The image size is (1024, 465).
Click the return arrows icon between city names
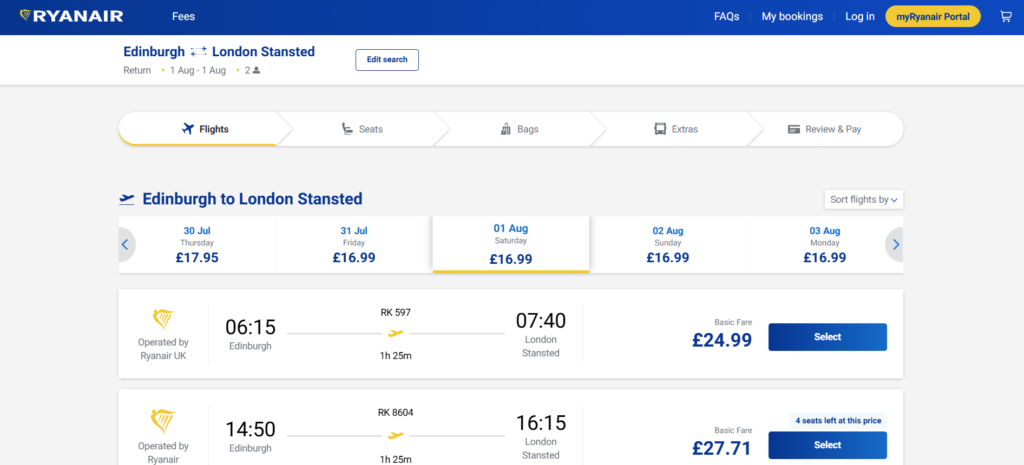click(199, 52)
